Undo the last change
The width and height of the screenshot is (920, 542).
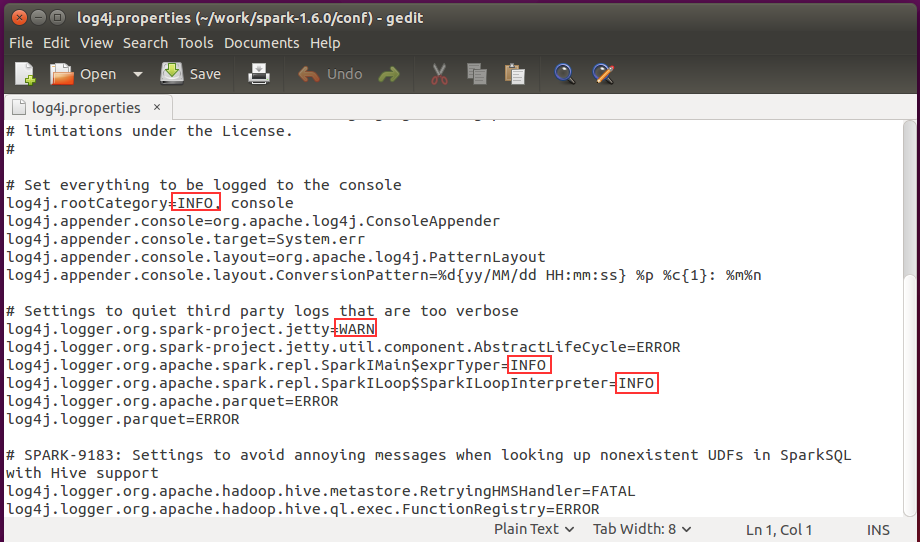coord(330,74)
